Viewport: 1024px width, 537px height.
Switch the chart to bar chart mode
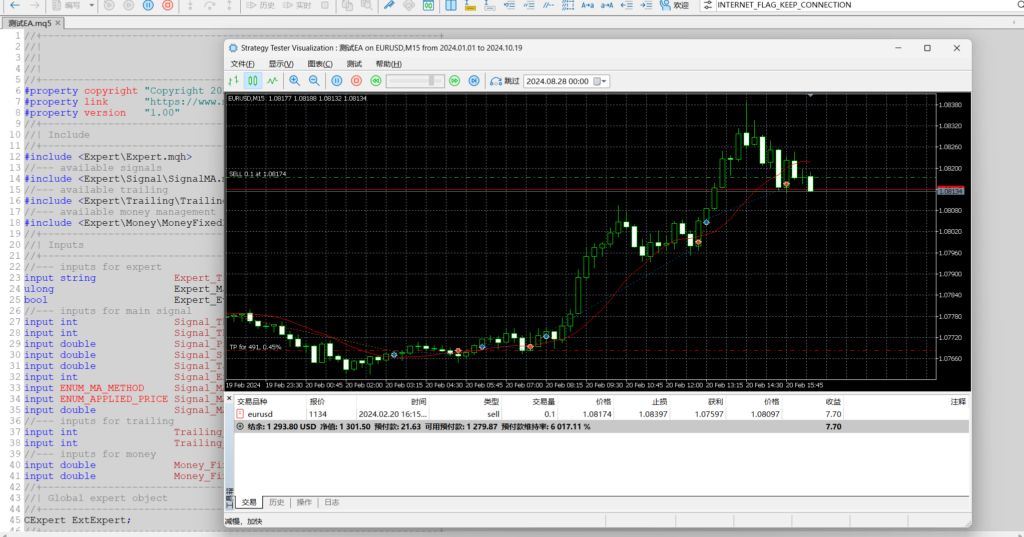click(x=233, y=81)
